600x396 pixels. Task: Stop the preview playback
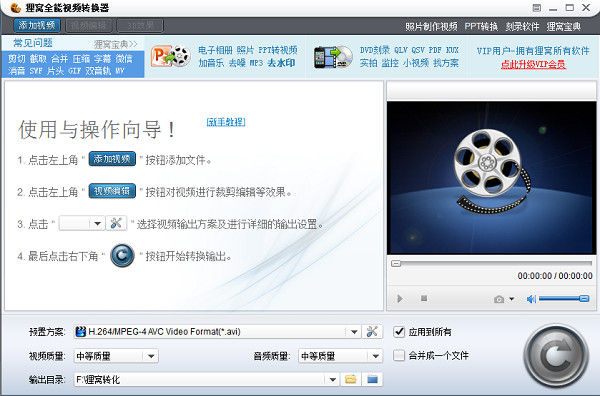[424, 298]
